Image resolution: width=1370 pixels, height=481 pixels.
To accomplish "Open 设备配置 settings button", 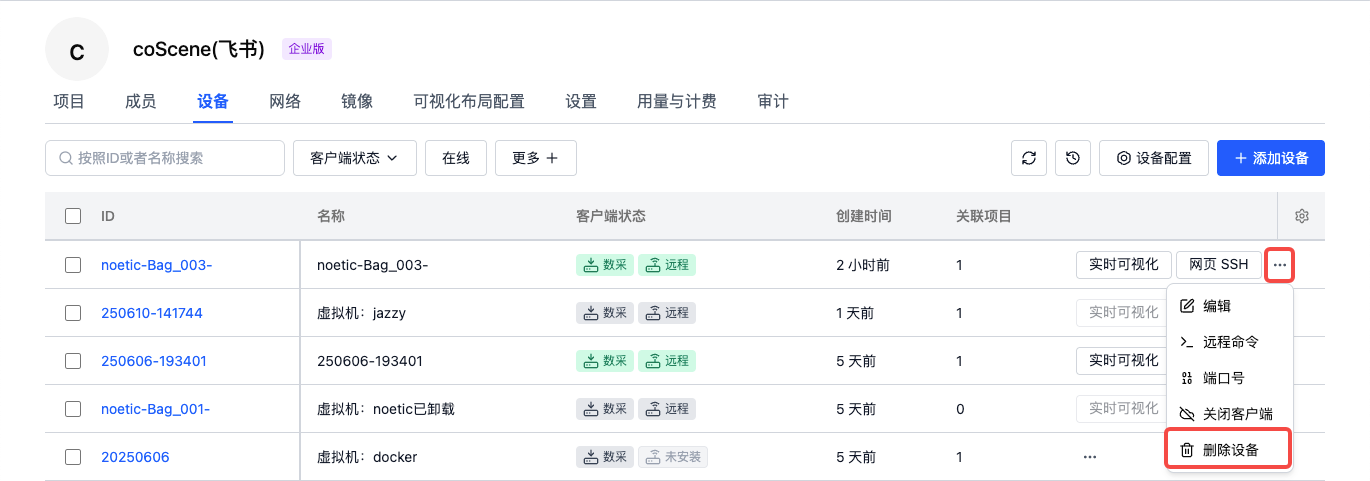I will (x=1154, y=158).
